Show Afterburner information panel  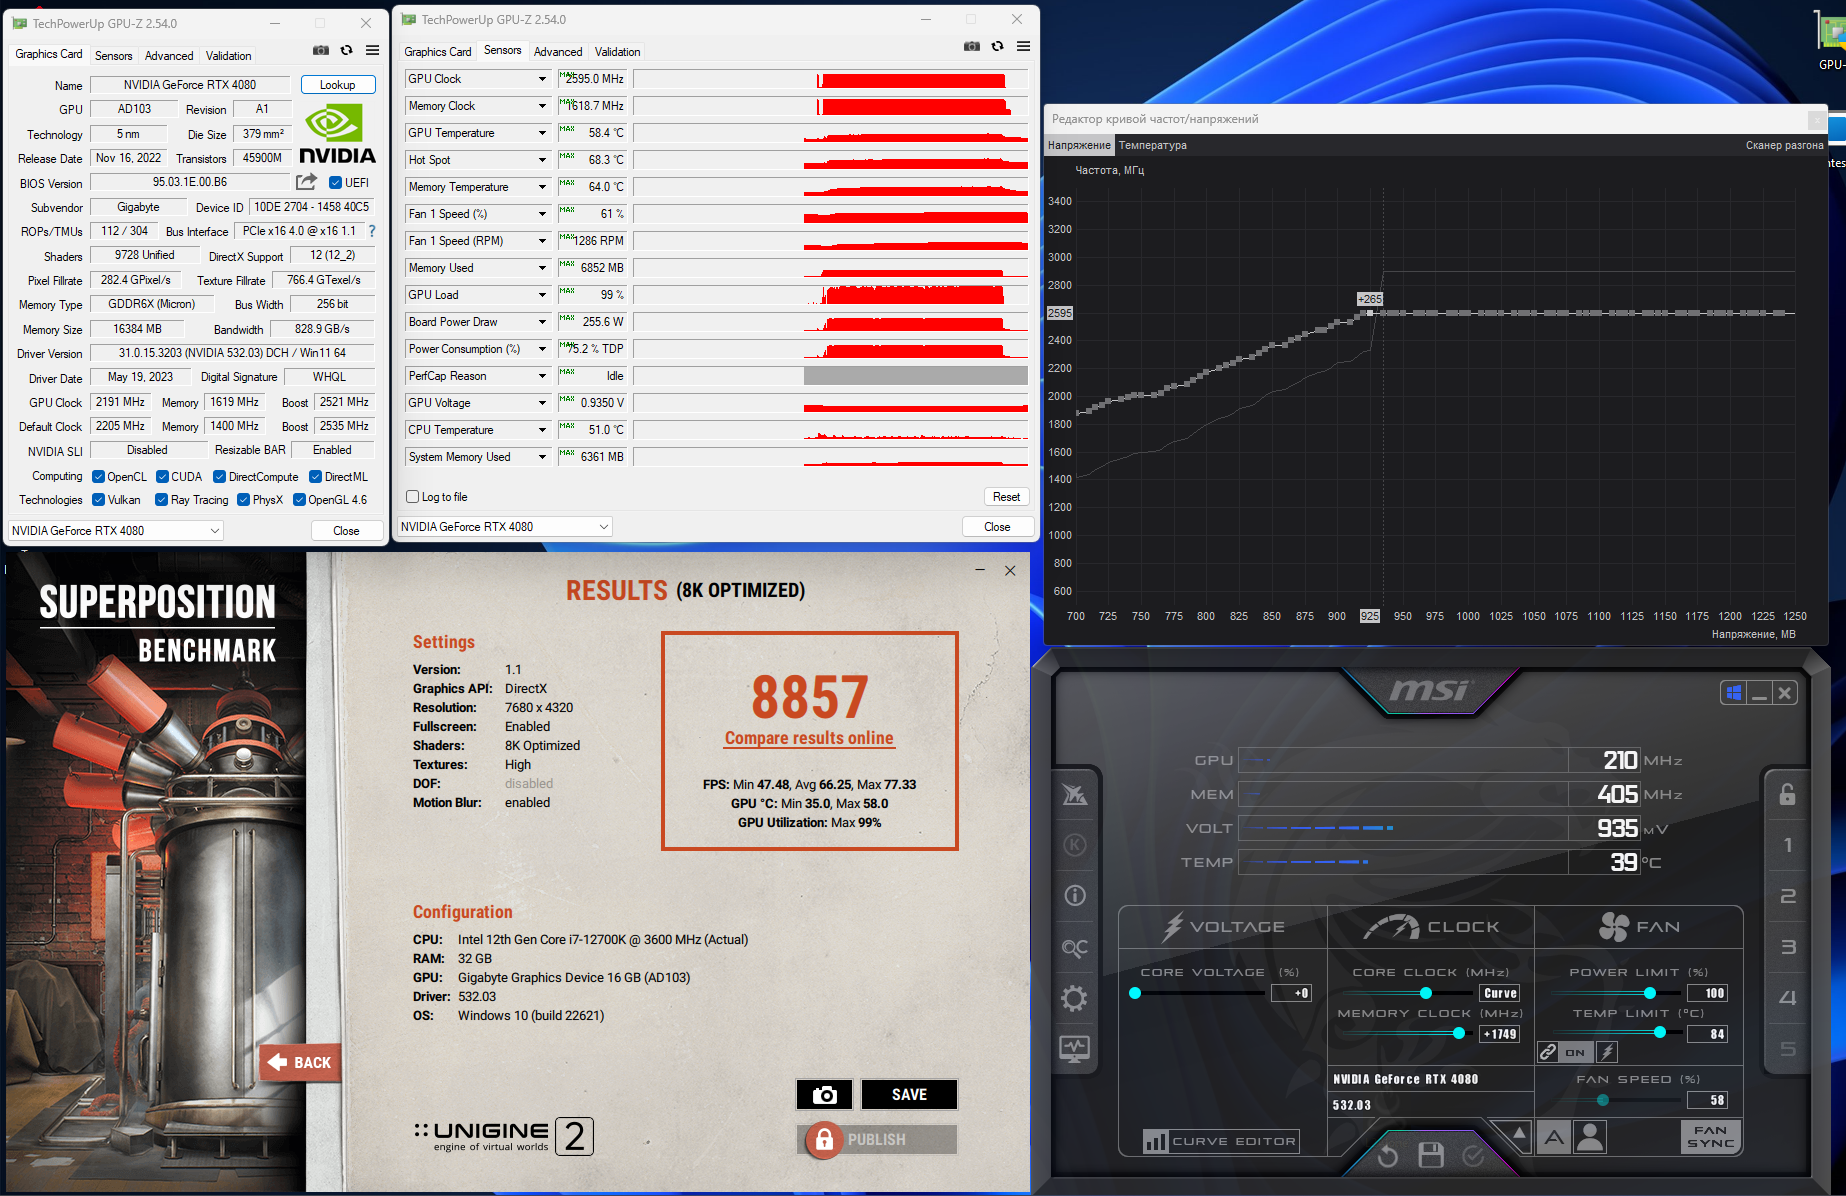click(1075, 895)
